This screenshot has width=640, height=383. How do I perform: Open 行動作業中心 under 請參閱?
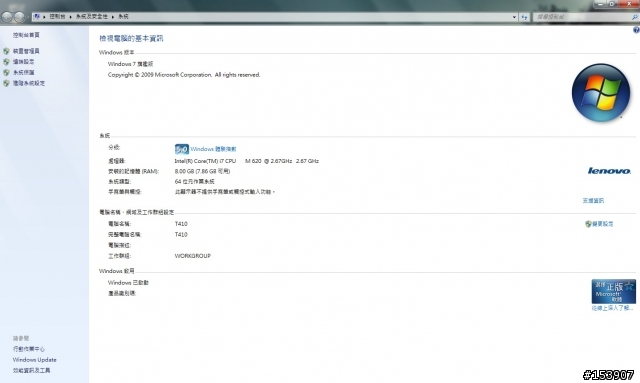[29, 349]
